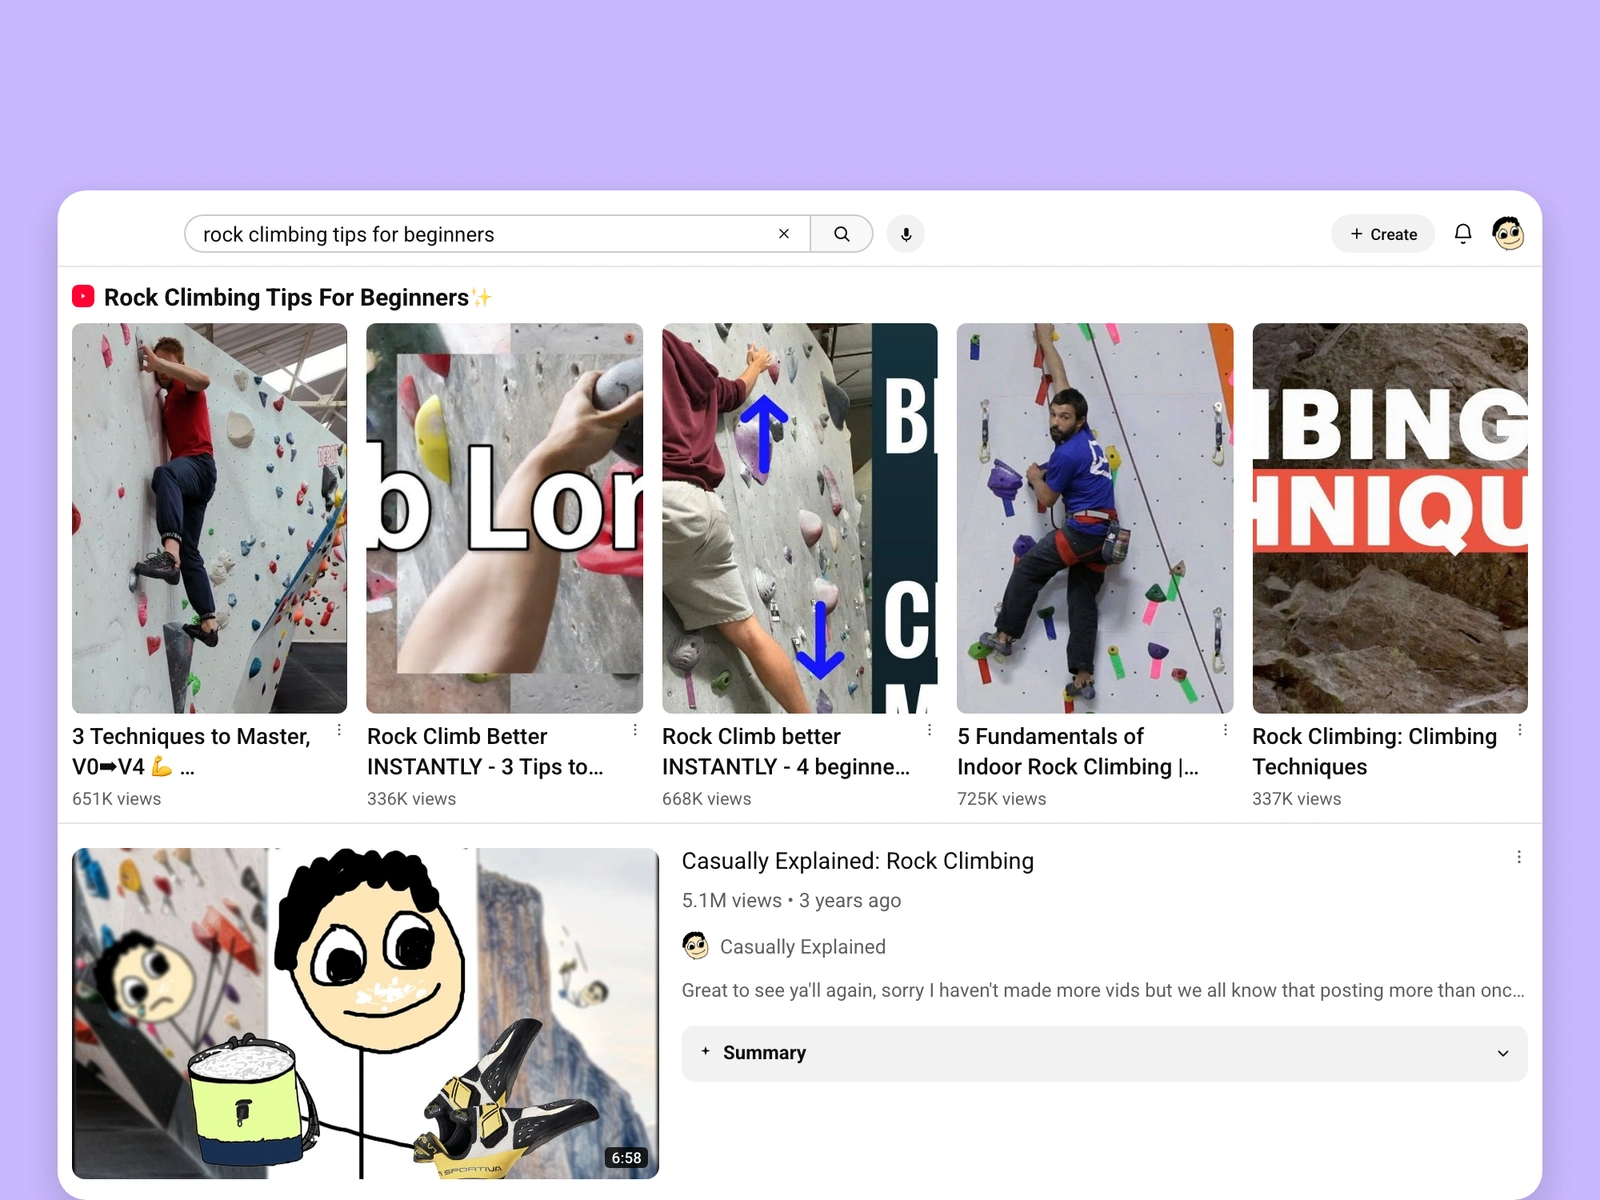
Task: Open more options for '5 Fundamentals of Indoor Rock Climbing'
Action: pyautogui.click(x=1225, y=730)
